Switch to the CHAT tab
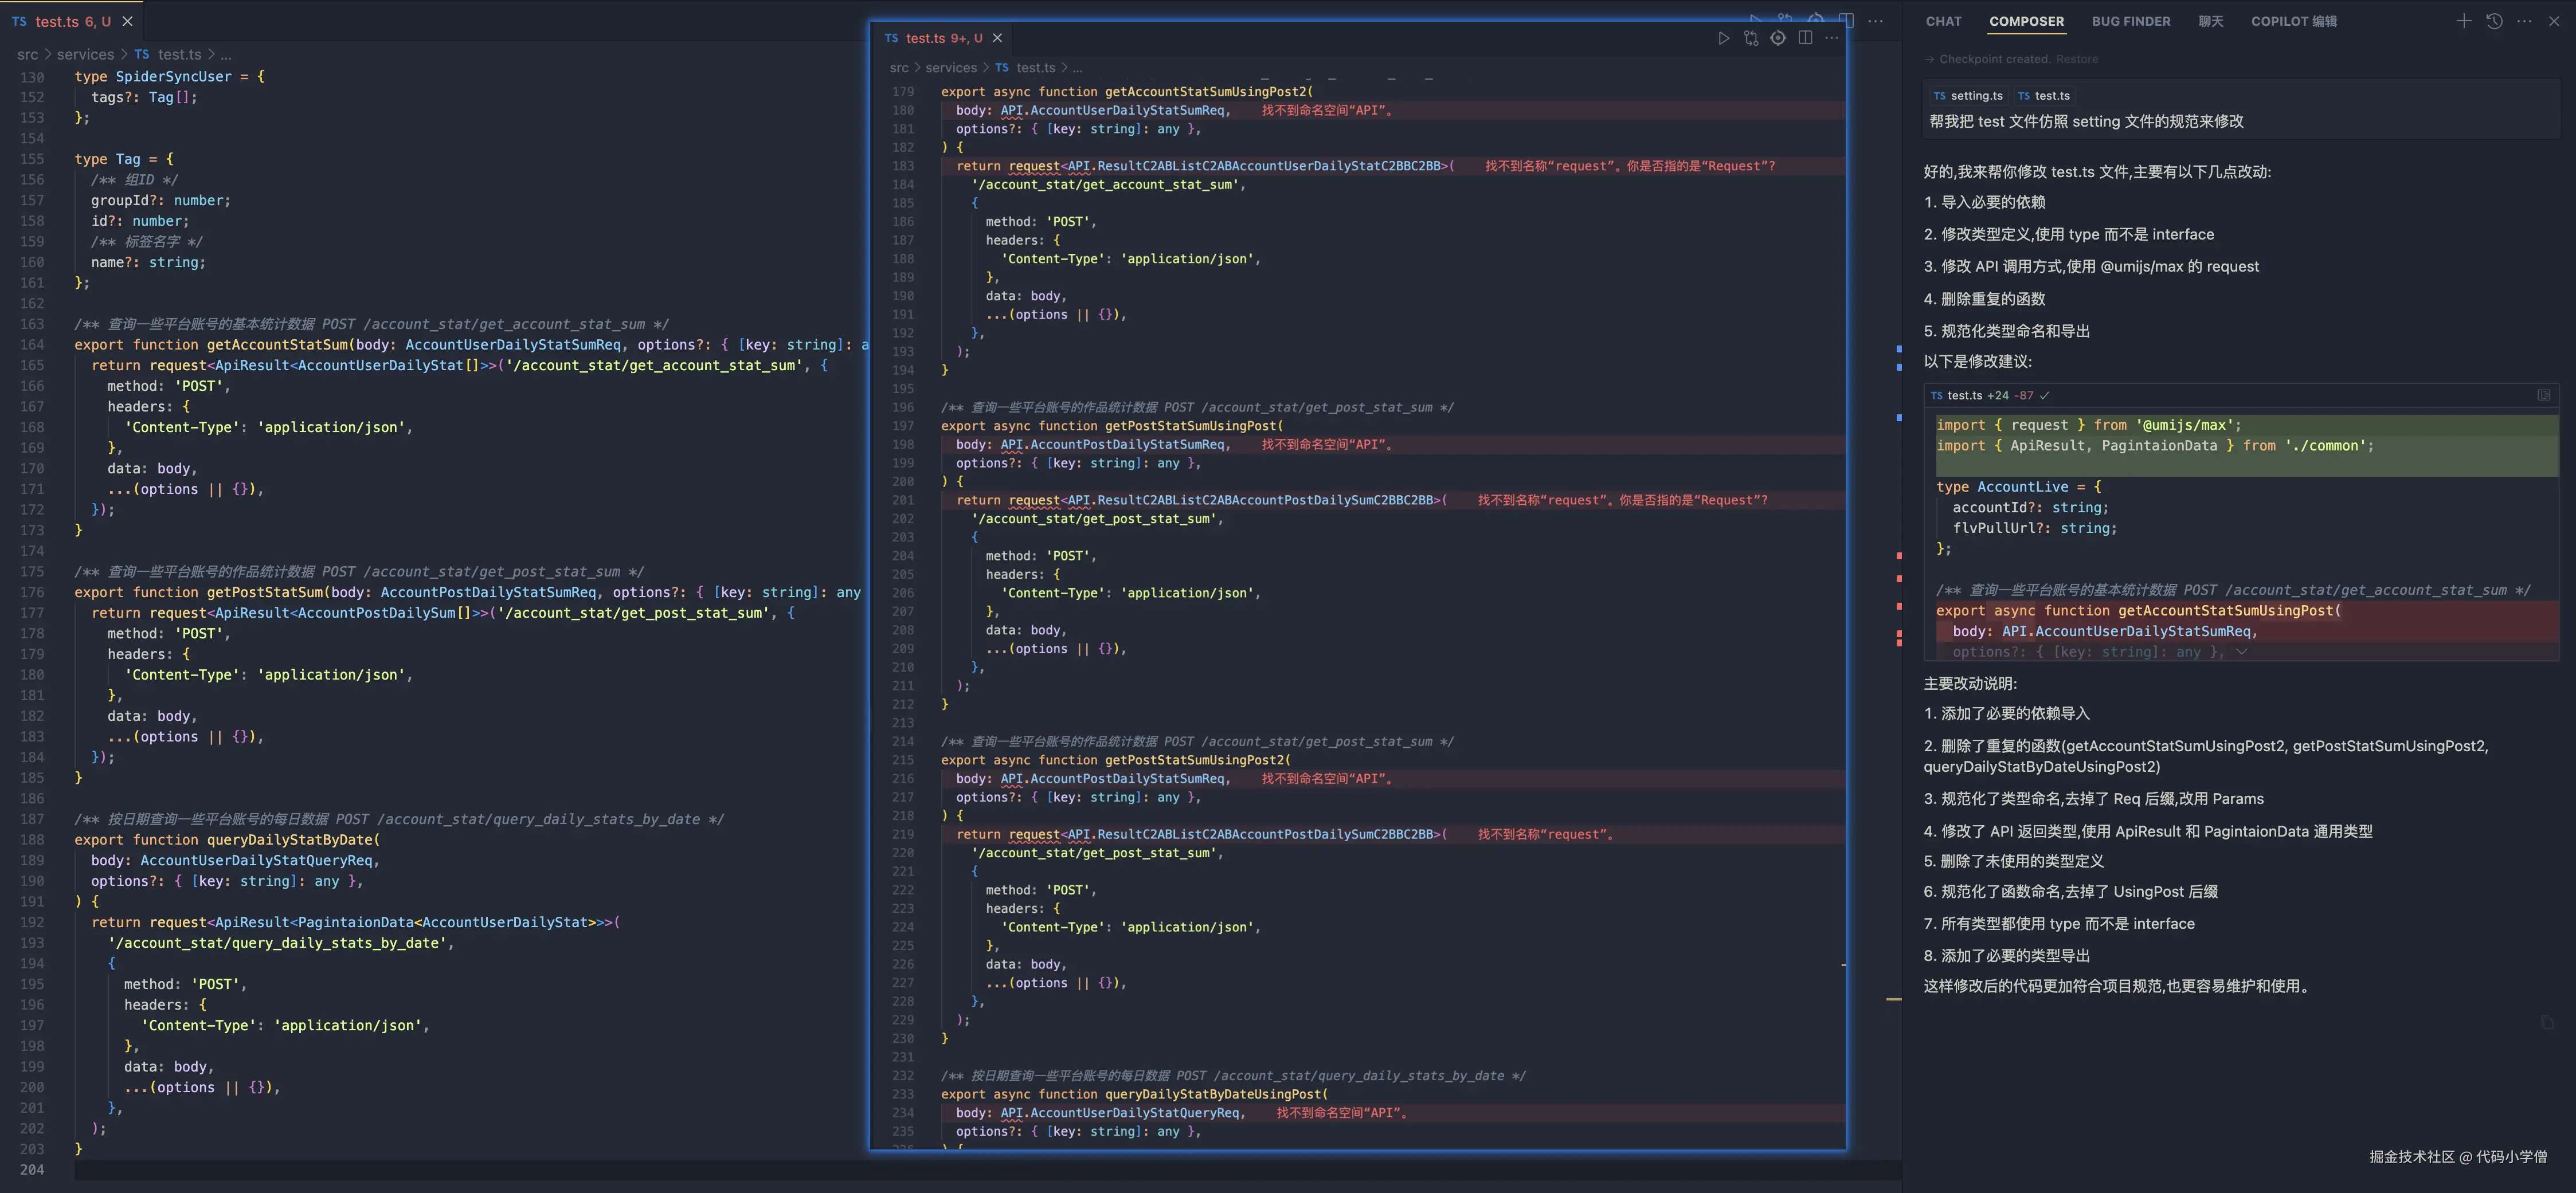This screenshot has height=1193, width=2576. click(x=1943, y=21)
